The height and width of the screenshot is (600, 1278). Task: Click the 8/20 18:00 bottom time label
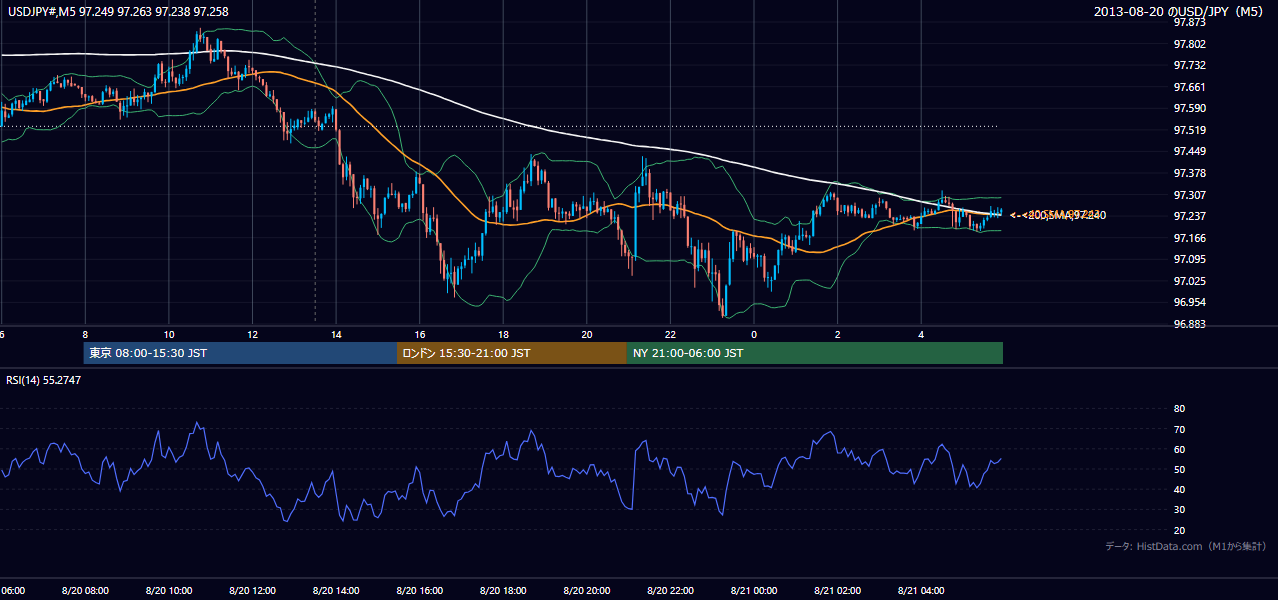point(503,590)
